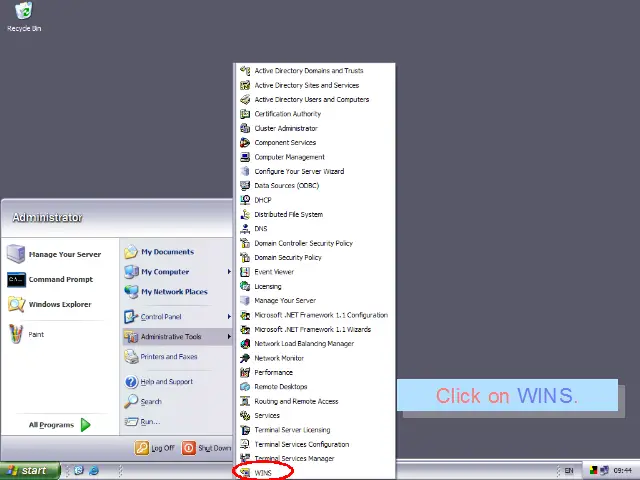Click the Manage Your Server icon in Start menu
This screenshot has width=640, height=480.
click(x=16, y=254)
